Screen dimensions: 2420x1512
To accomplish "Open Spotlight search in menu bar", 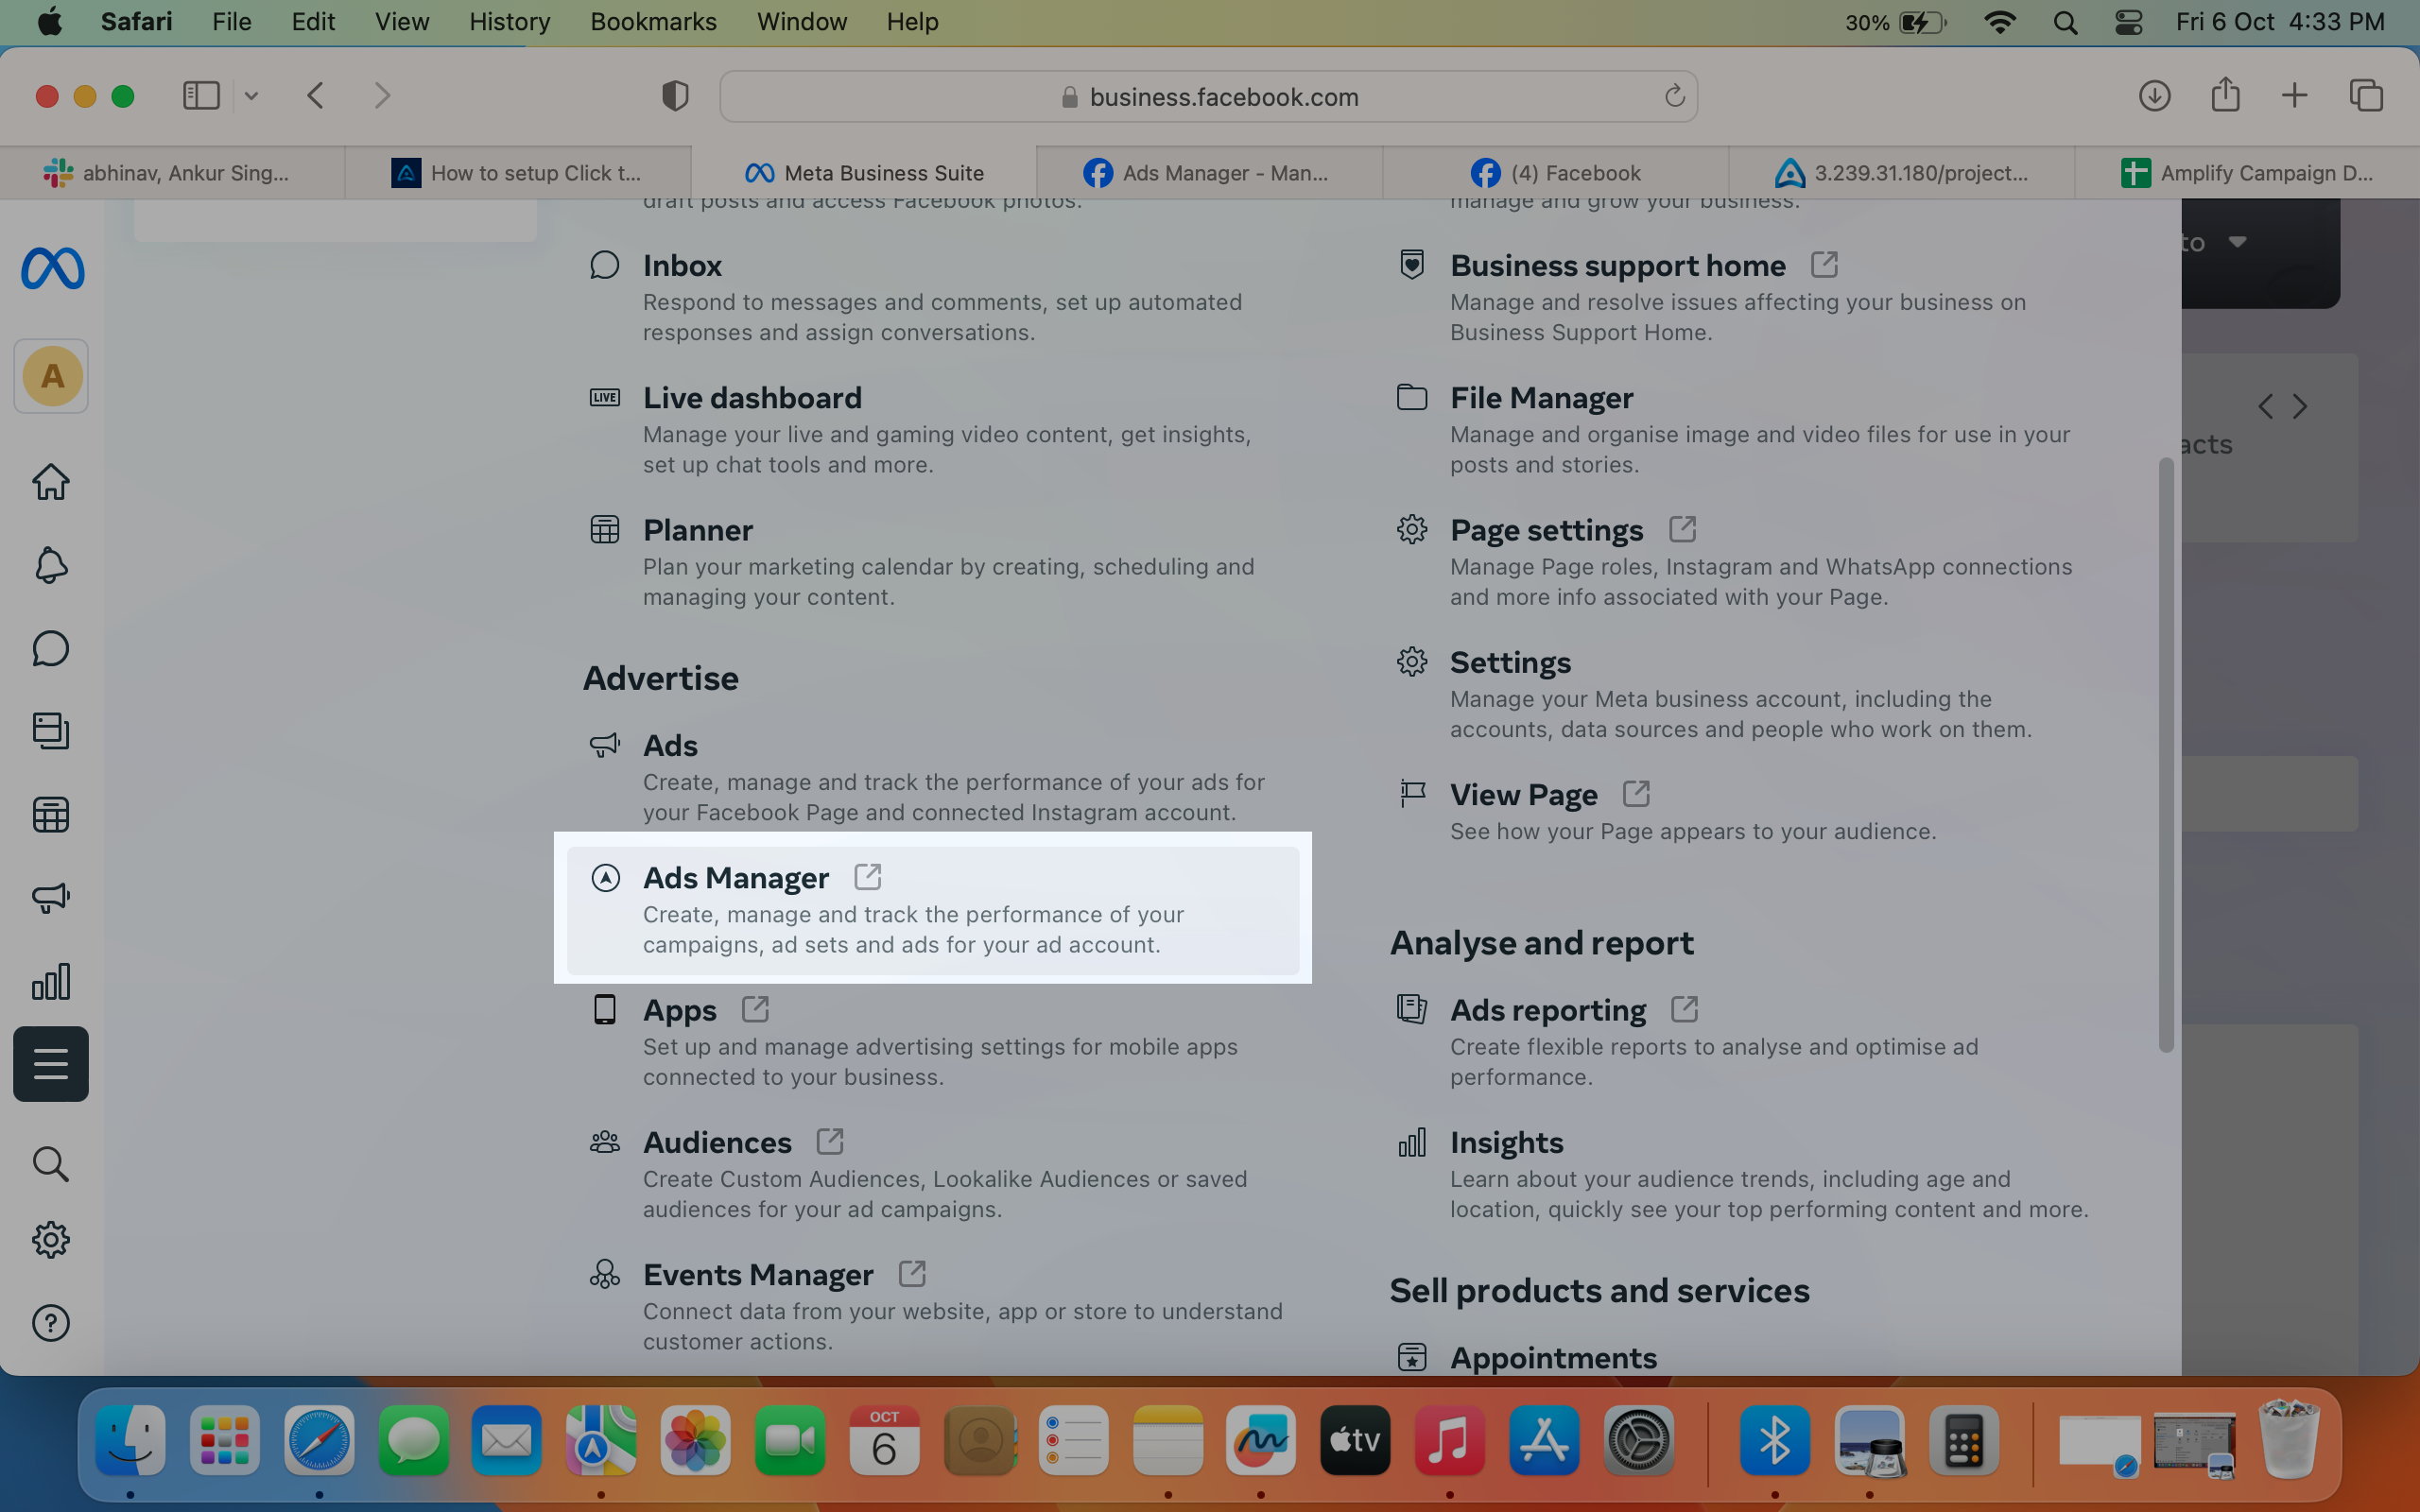I will [x=2065, y=22].
